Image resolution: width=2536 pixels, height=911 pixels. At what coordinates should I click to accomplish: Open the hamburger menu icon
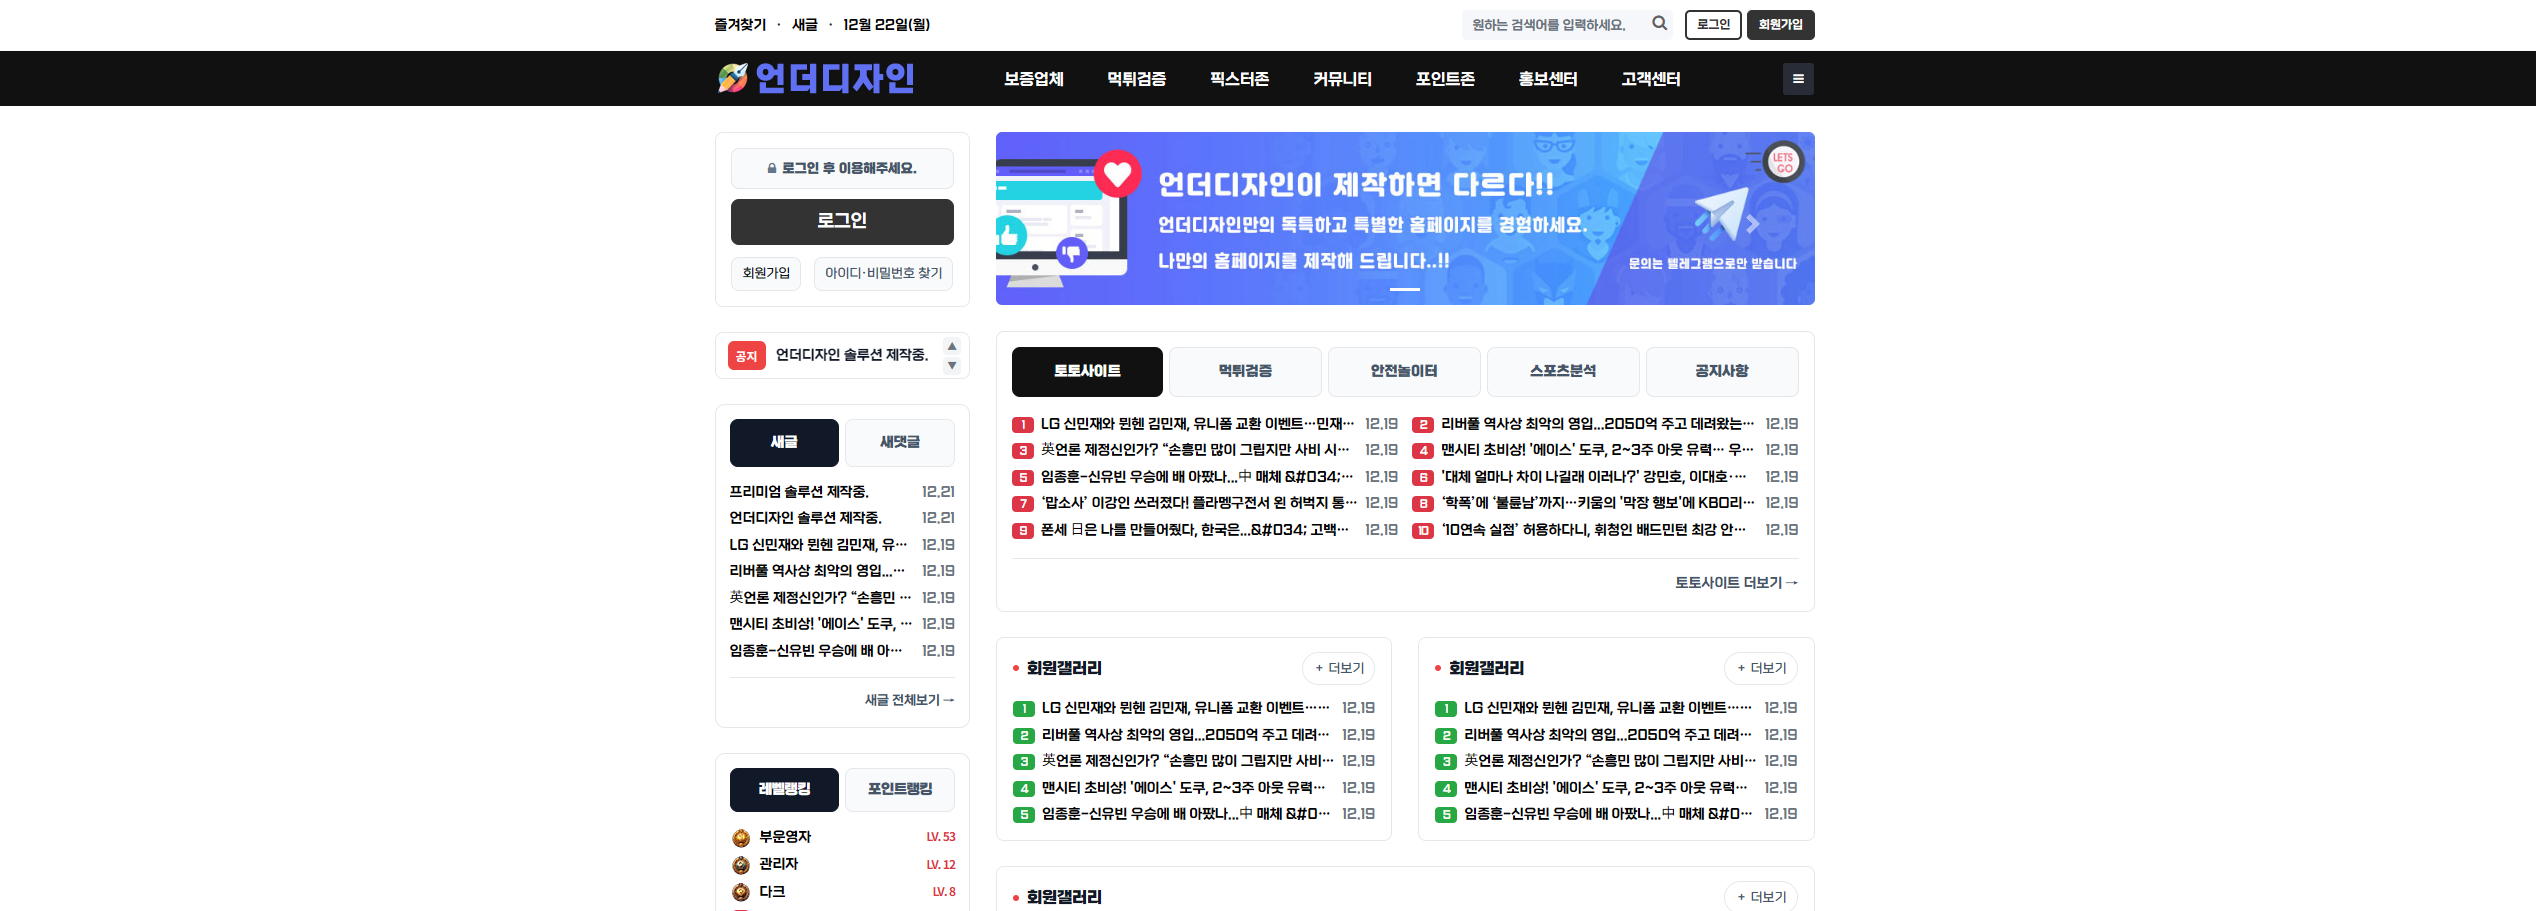pyautogui.click(x=1797, y=79)
